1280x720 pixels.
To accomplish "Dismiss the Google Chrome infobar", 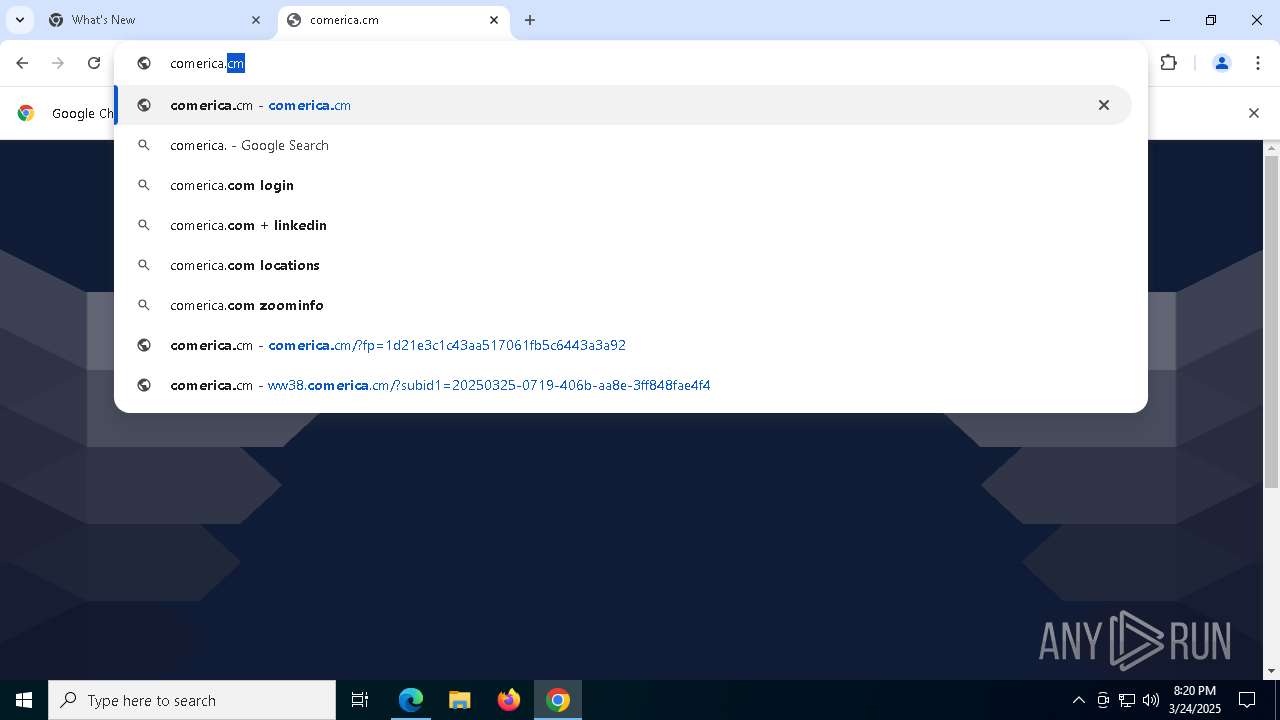I will tap(1254, 113).
